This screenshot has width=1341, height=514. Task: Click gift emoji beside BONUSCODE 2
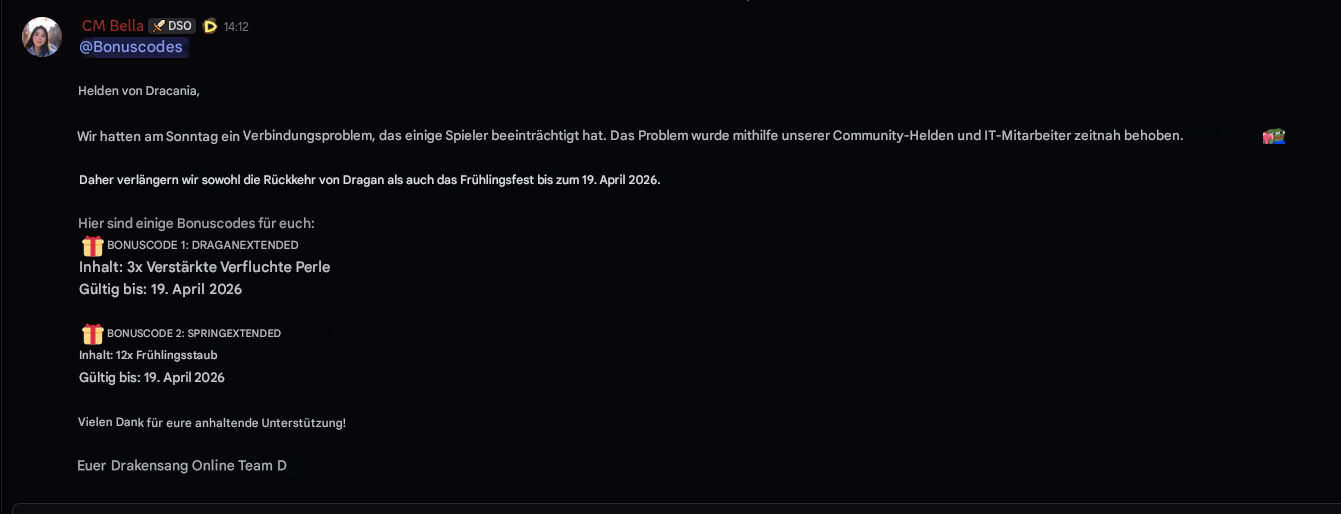pyautogui.click(x=92, y=333)
